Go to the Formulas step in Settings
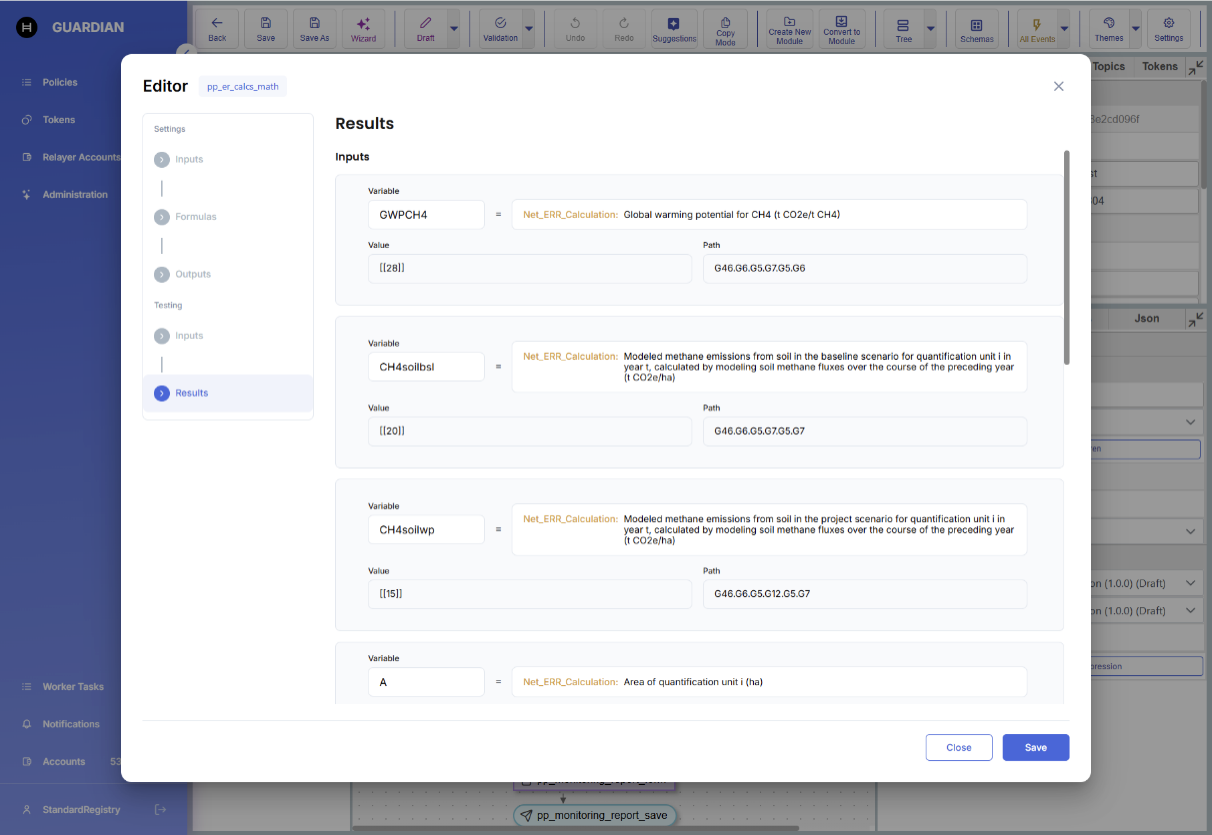The image size is (1212, 835). (x=195, y=217)
